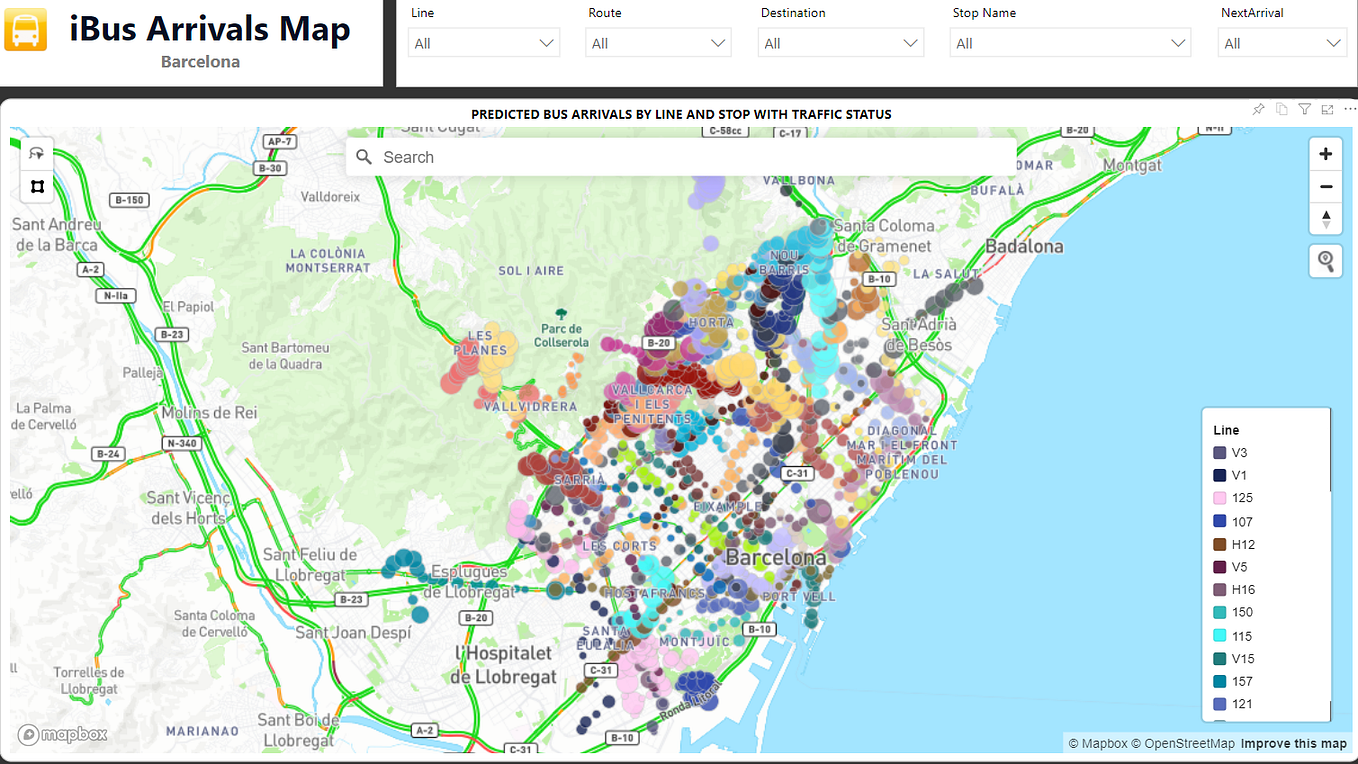This screenshot has width=1358, height=764.
Task: Click the Mapbox logo on the map
Action: pos(62,735)
